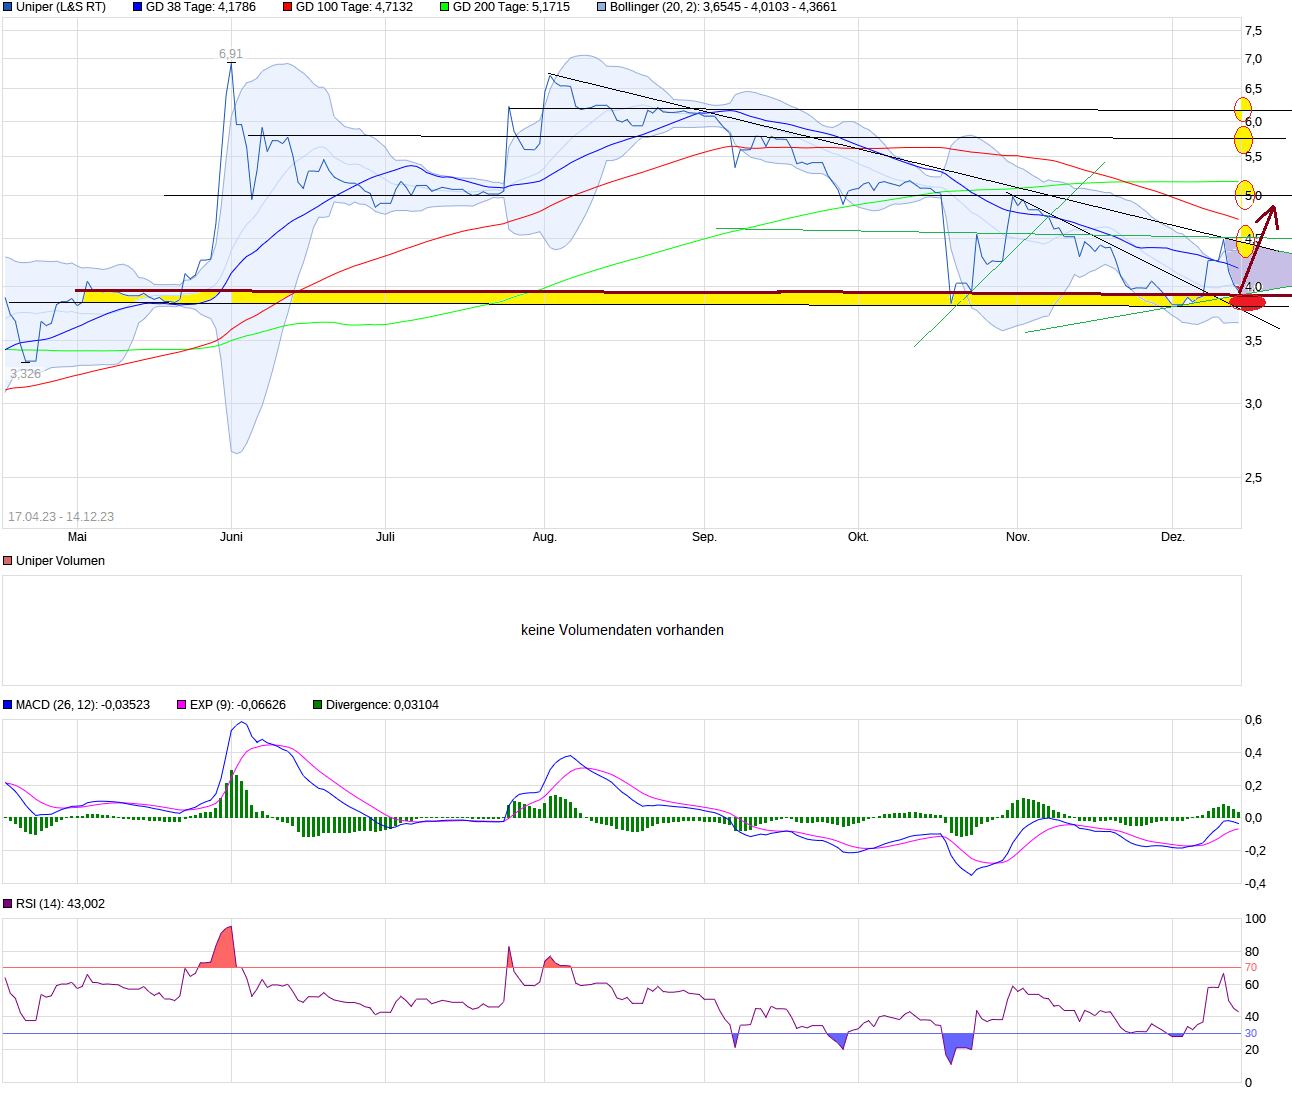The image size is (1292, 1096).
Task: Click the Uniper Volumen red legend swatch
Action: pos(8,561)
